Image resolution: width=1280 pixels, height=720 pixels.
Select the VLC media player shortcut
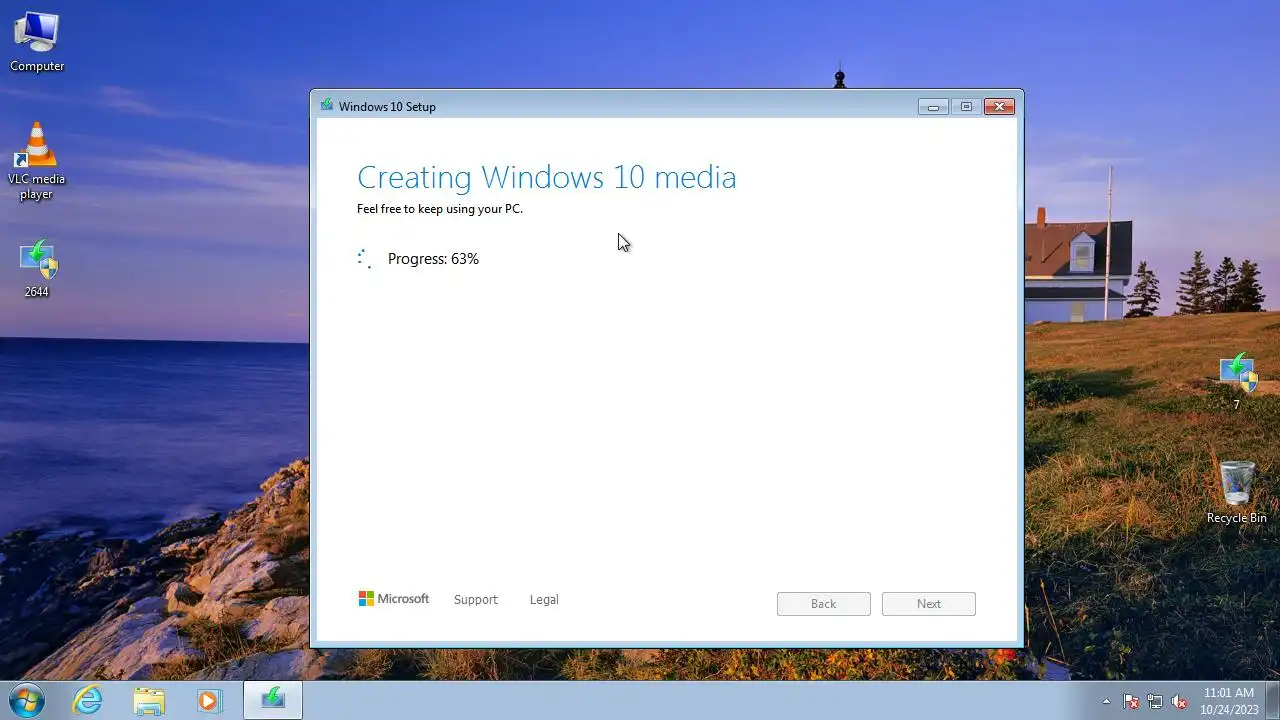pos(37,162)
